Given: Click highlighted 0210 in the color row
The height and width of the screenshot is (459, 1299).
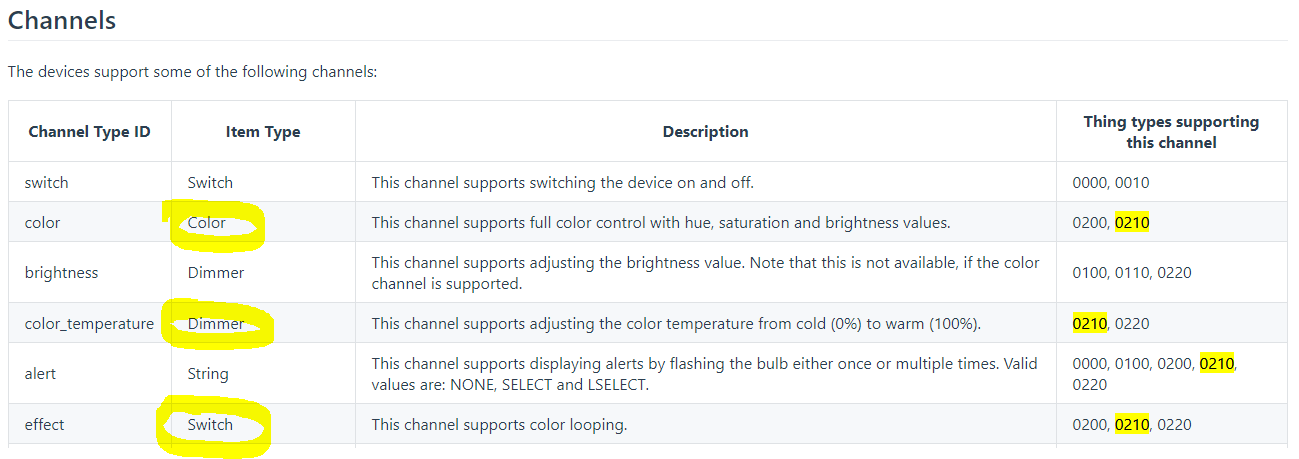Looking at the screenshot, I should point(1132,223).
